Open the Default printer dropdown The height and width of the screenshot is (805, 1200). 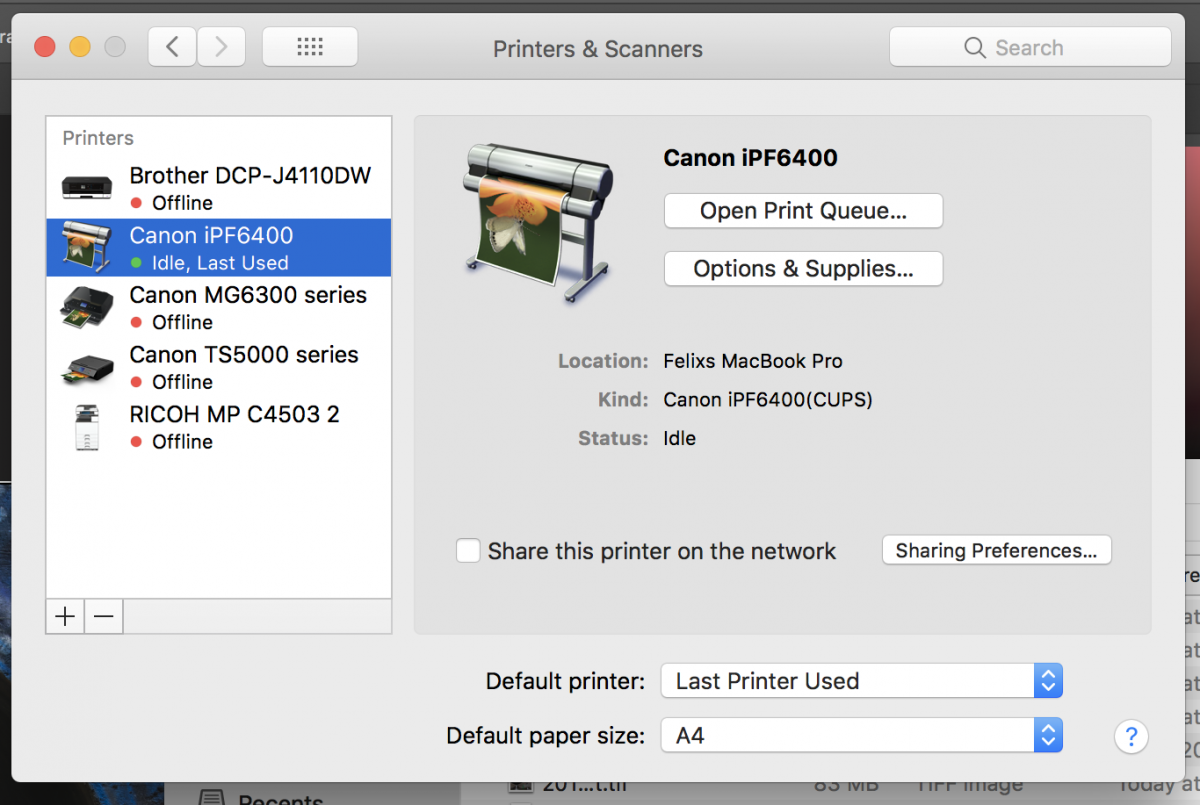(861, 681)
